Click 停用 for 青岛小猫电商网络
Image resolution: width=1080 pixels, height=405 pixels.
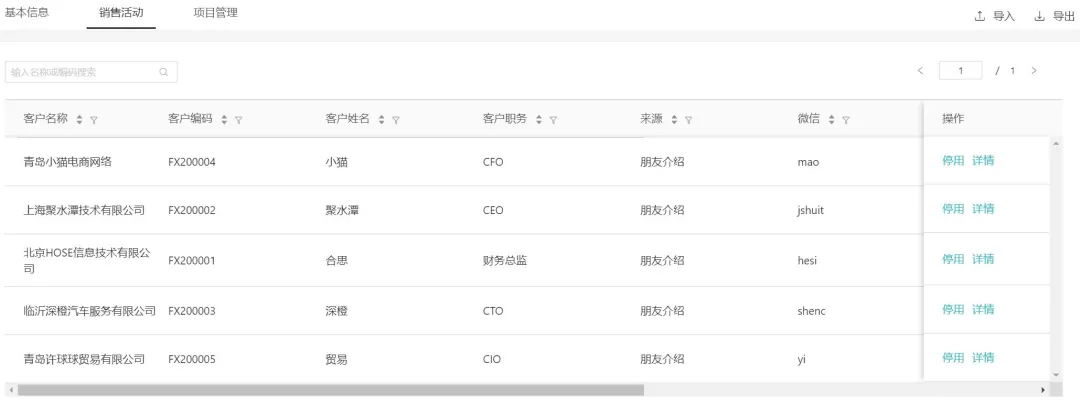click(953, 160)
